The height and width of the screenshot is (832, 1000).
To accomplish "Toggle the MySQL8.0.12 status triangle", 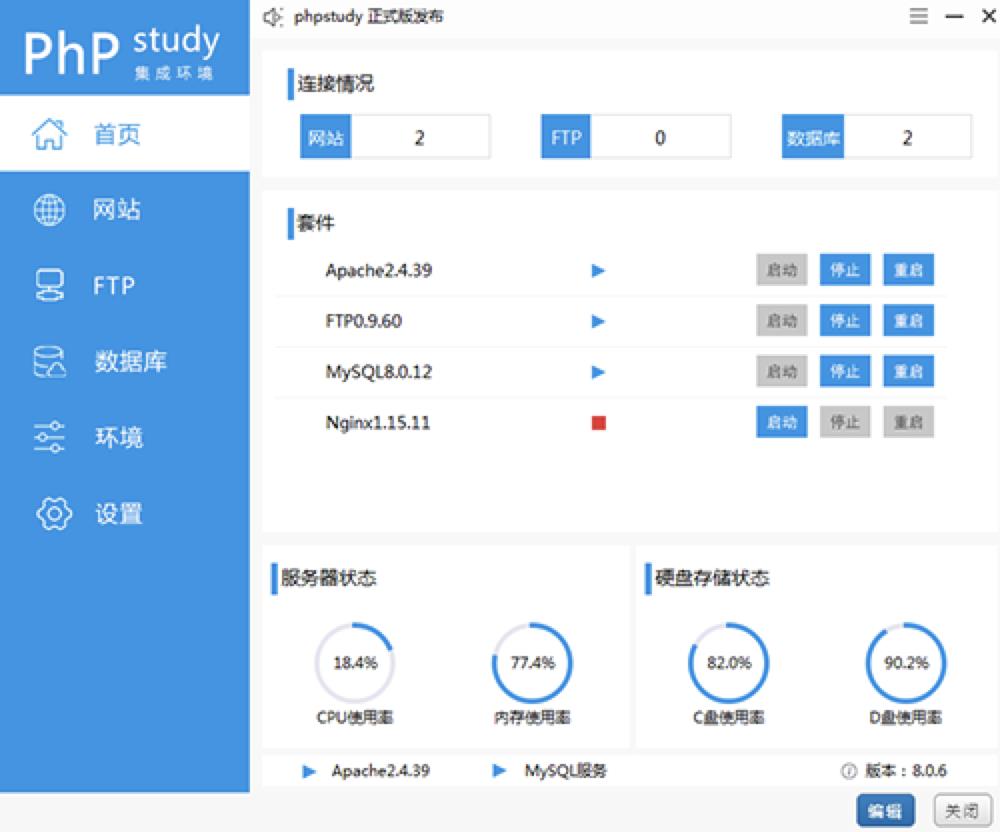I will (597, 371).
